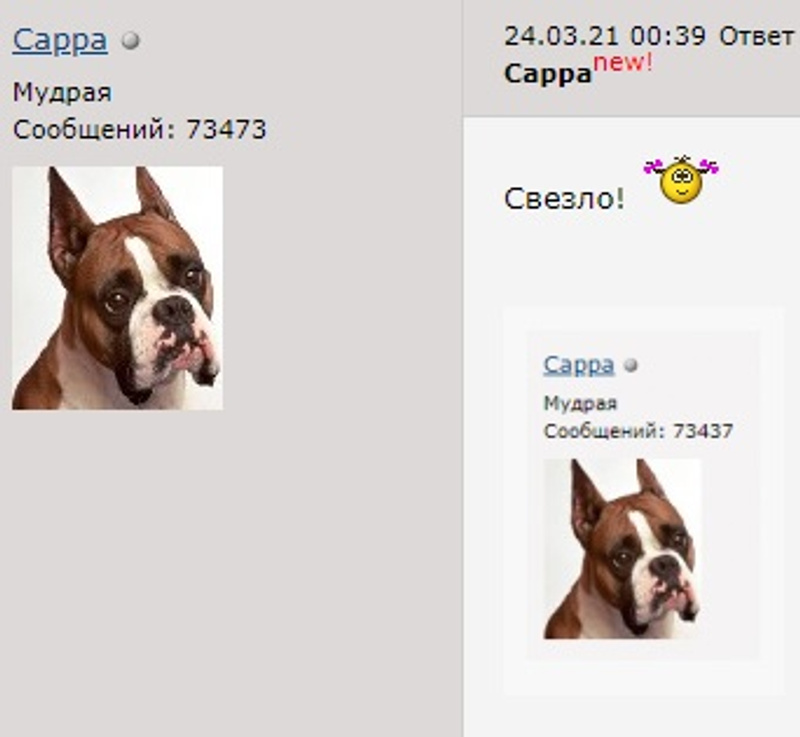Select the bold Сарра name in post header
This screenshot has height=737, width=800.
click(547, 74)
